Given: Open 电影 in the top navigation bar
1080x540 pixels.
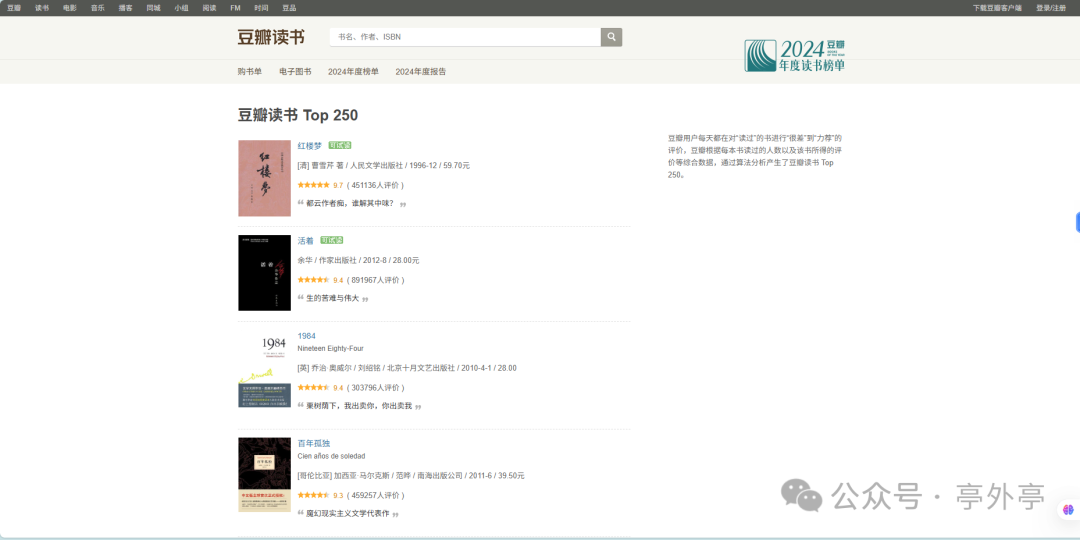Looking at the screenshot, I should 70,8.
